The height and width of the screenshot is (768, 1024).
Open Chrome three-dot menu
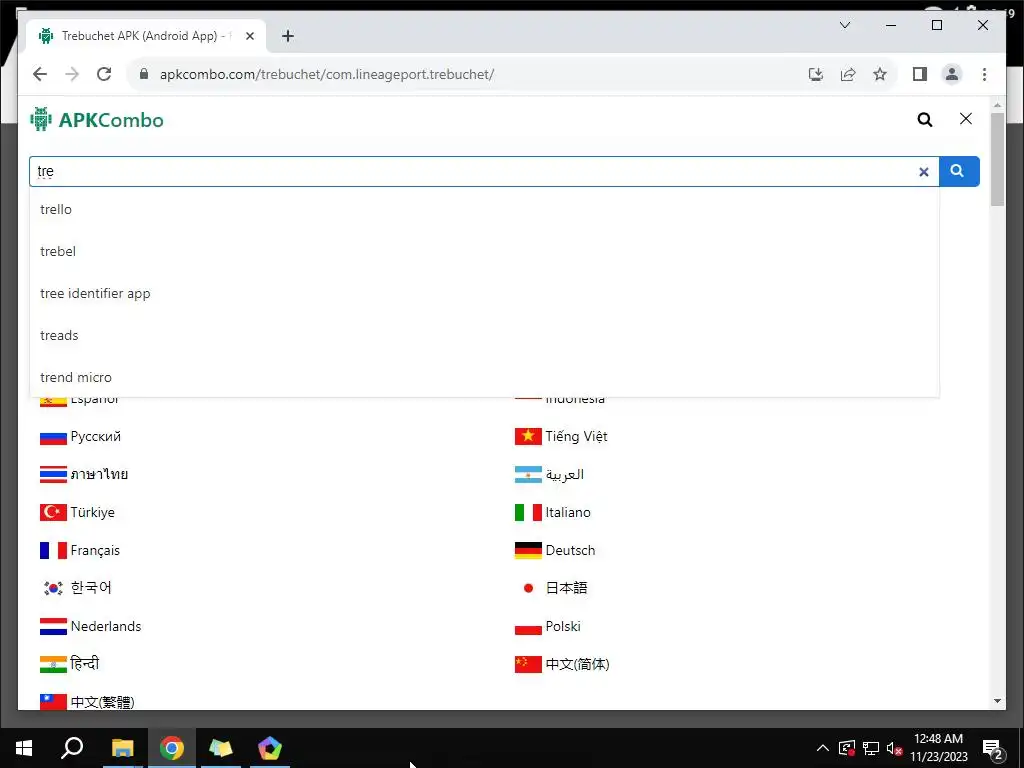pos(984,74)
